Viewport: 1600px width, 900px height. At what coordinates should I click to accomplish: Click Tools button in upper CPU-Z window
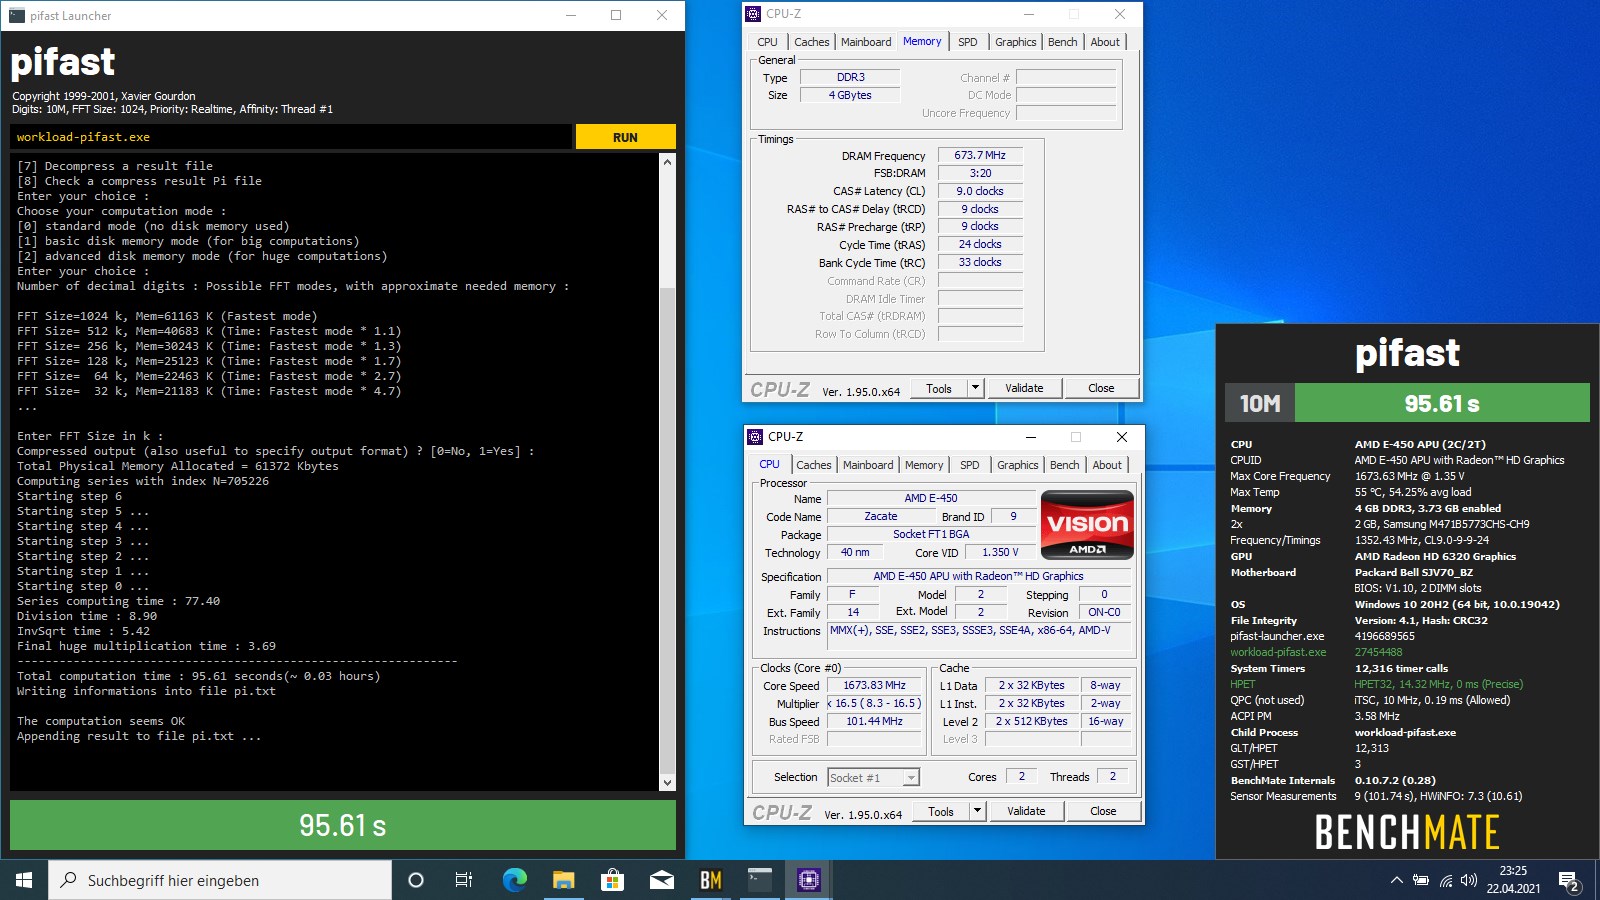click(x=939, y=388)
